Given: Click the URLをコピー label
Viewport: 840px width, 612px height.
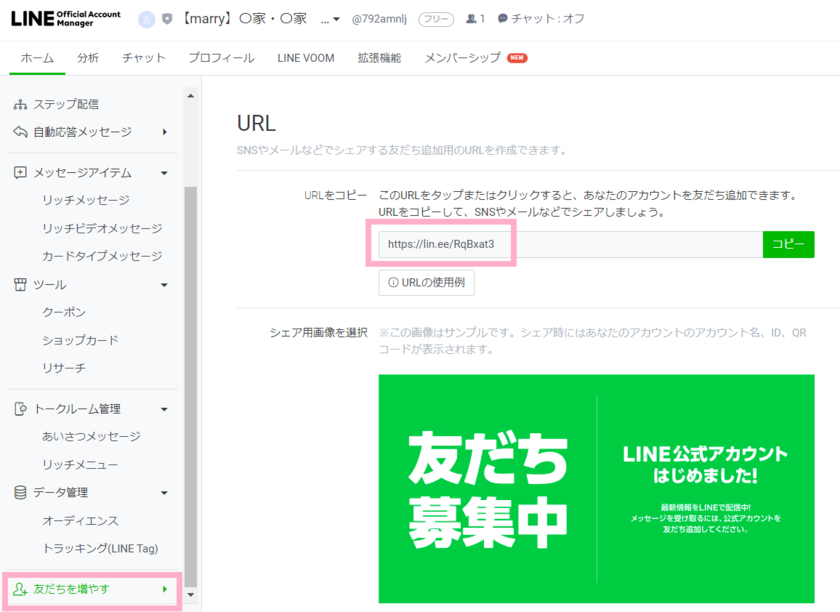Looking at the screenshot, I should pos(336,196).
